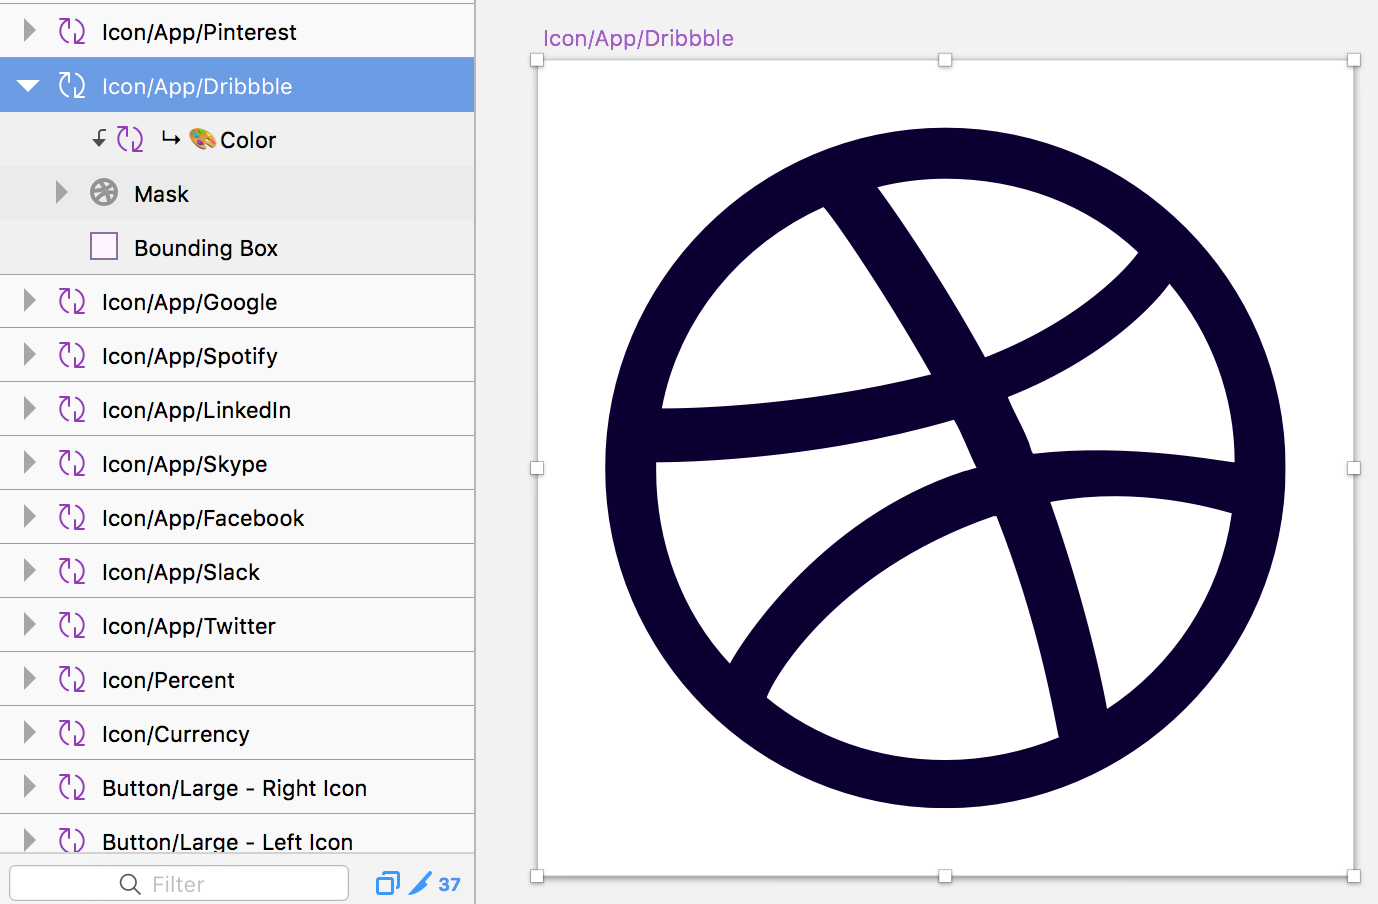The height and width of the screenshot is (904, 1378).
Task: Expand the Icon/Currency layer
Action: tap(30, 733)
